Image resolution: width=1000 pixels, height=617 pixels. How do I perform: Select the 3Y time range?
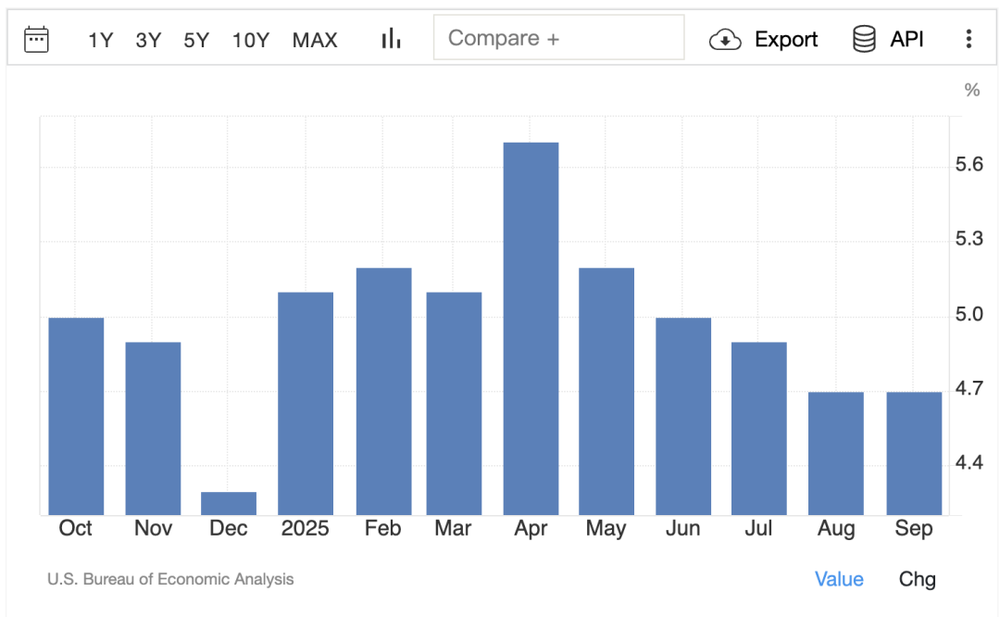(x=148, y=40)
